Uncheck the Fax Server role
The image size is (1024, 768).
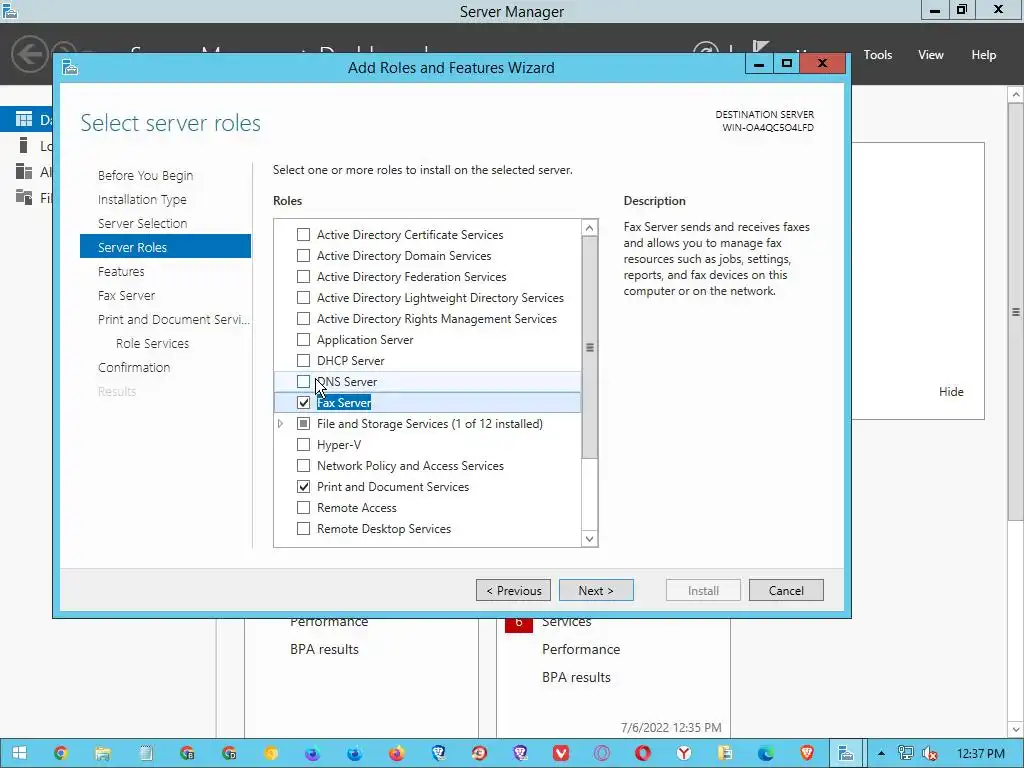303,402
